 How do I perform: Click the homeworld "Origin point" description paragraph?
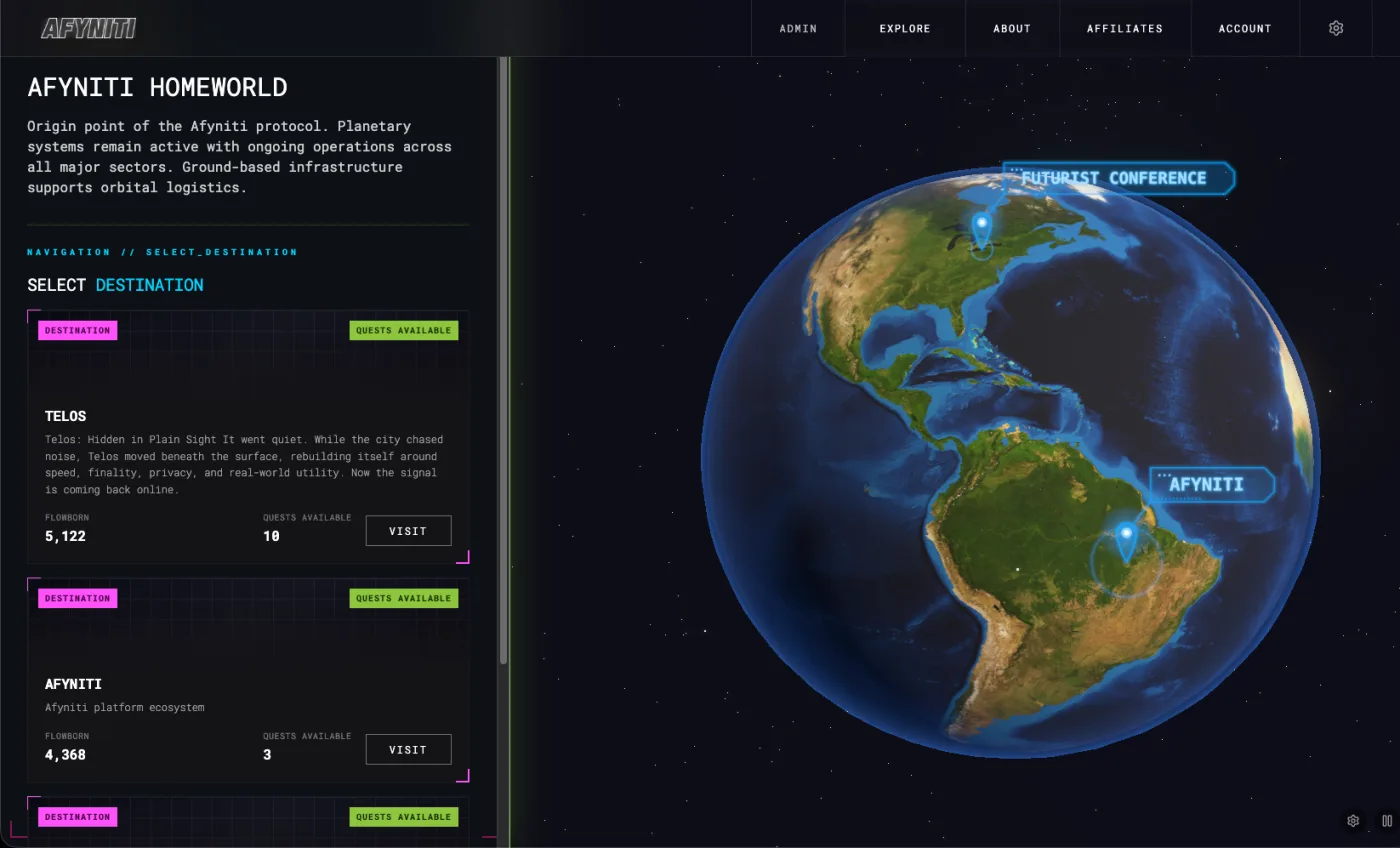(239, 157)
